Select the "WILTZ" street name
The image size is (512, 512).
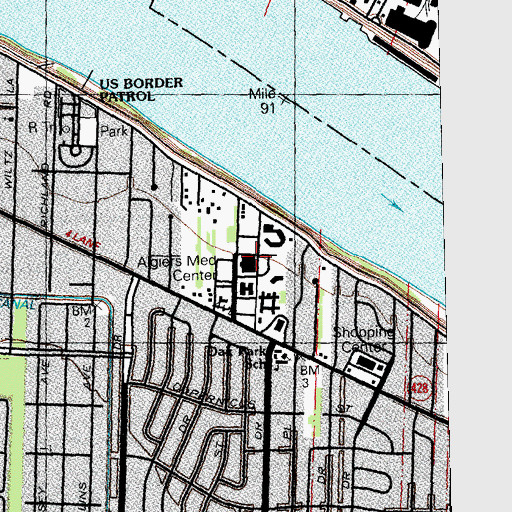point(9,170)
